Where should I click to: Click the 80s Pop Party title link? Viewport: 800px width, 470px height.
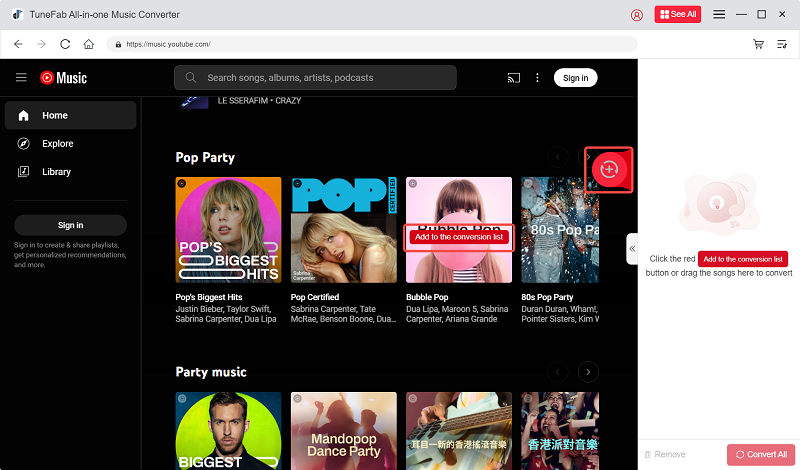click(x=547, y=297)
